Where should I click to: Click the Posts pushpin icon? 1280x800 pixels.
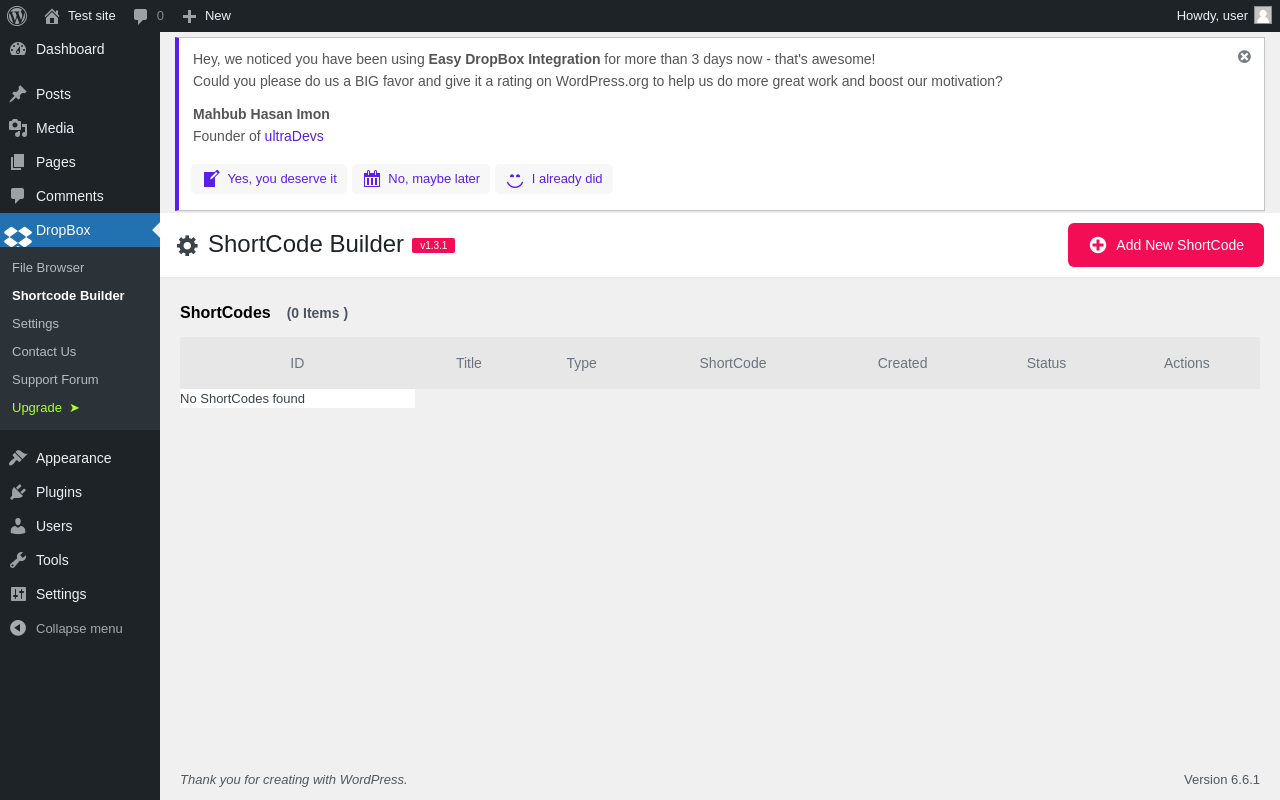point(18,94)
